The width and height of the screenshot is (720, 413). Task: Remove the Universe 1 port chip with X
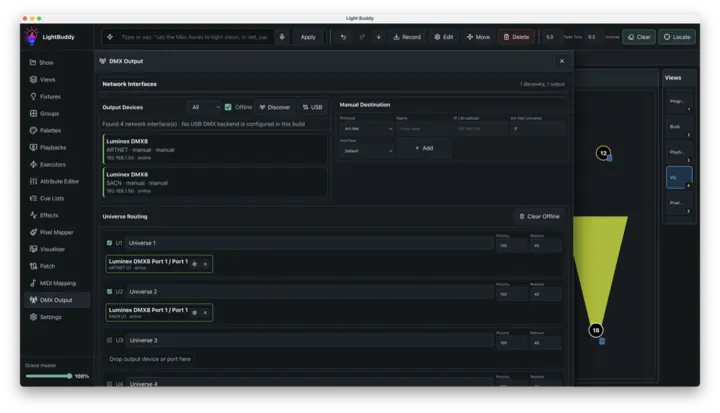pyautogui.click(x=205, y=264)
